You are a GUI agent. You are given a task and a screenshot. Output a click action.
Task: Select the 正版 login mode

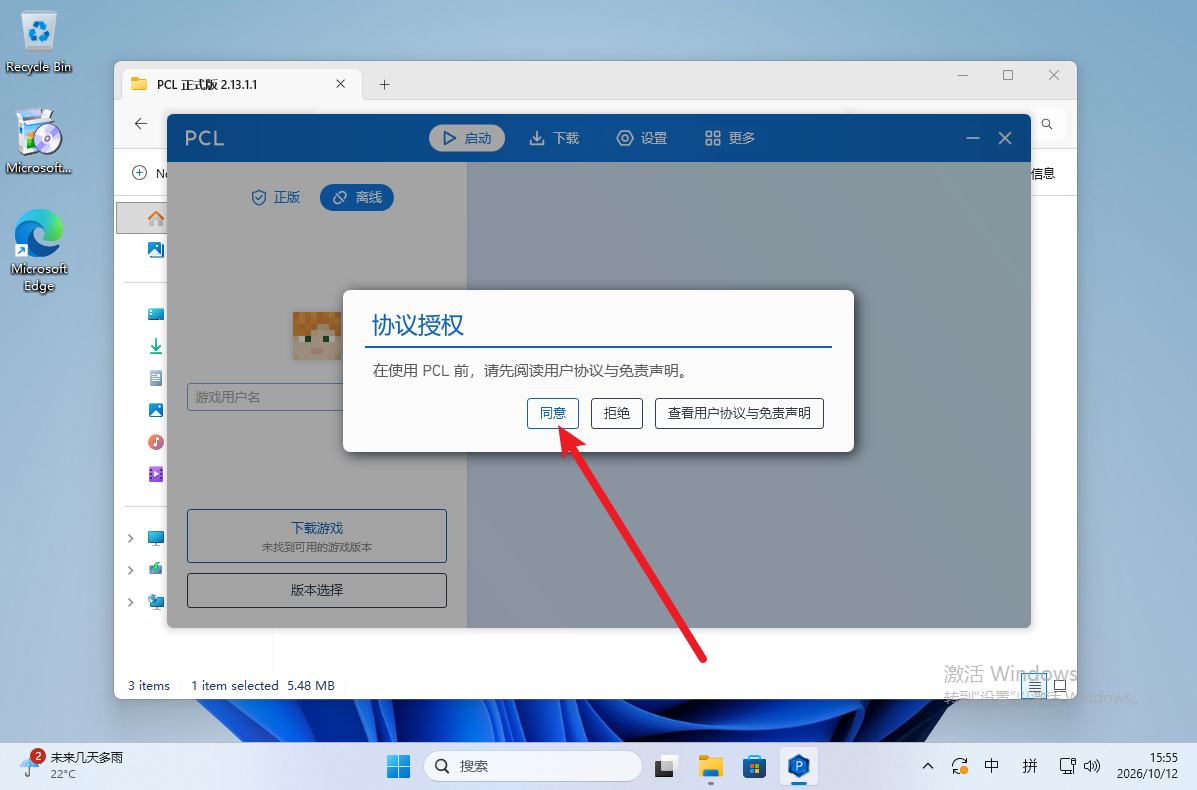click(276, 198)
